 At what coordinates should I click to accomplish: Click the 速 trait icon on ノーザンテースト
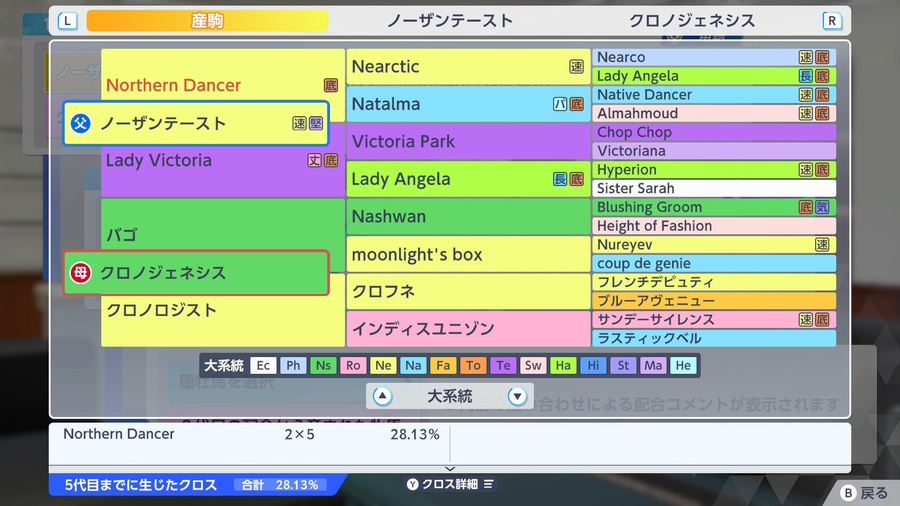(x=299, y=123)
